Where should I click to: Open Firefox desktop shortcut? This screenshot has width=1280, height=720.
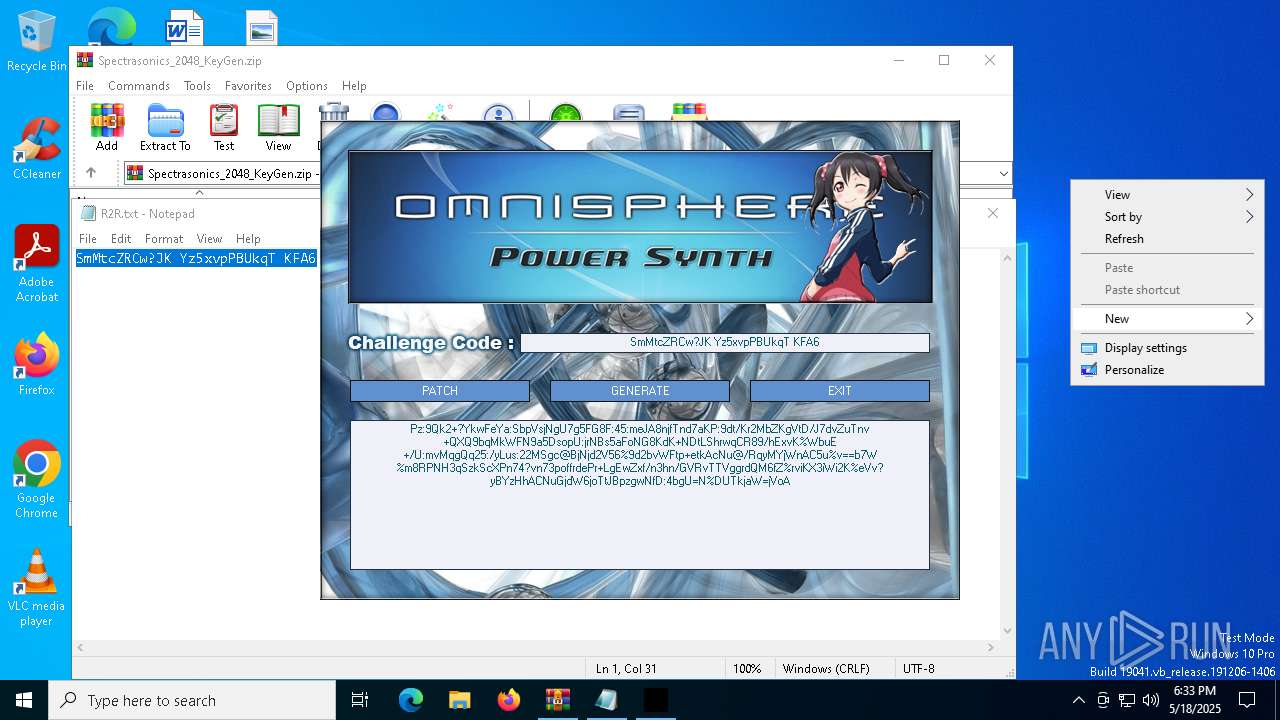[x=36, y=364]
